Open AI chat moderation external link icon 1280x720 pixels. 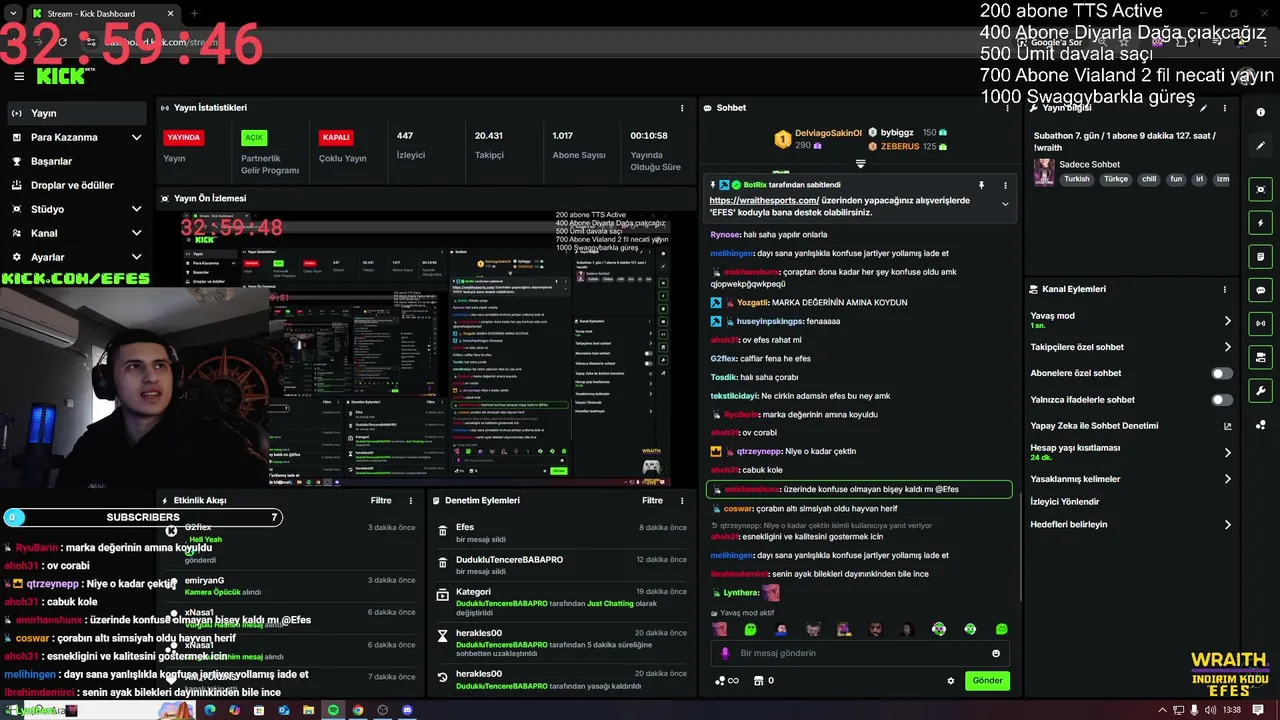[x=1228, y=426]
